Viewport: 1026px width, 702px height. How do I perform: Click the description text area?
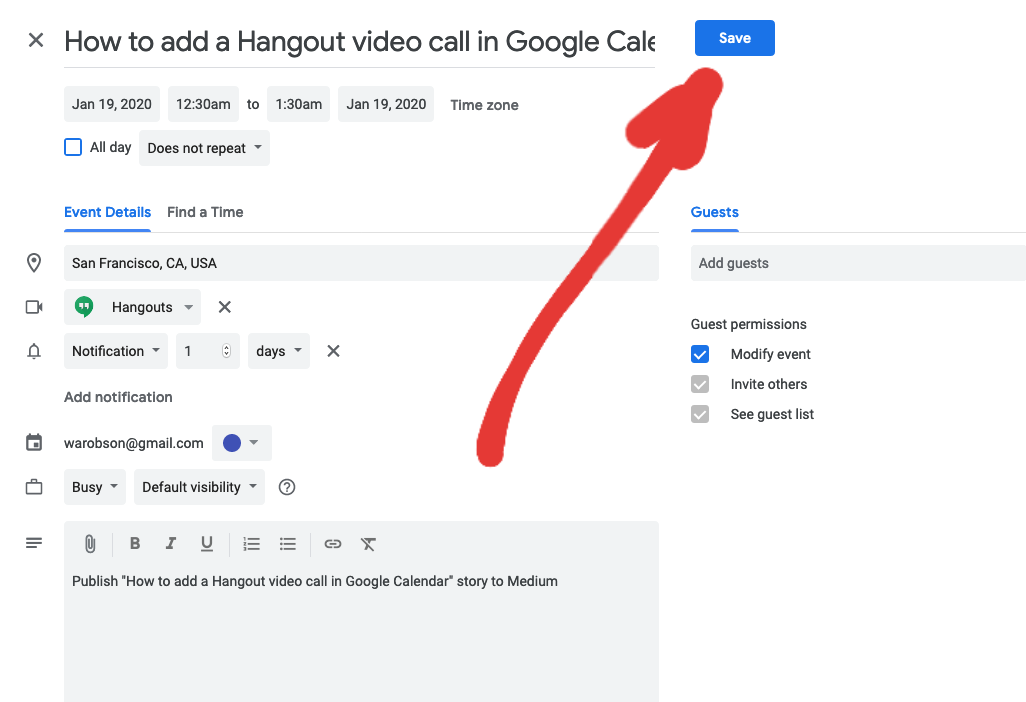point(361,635)
